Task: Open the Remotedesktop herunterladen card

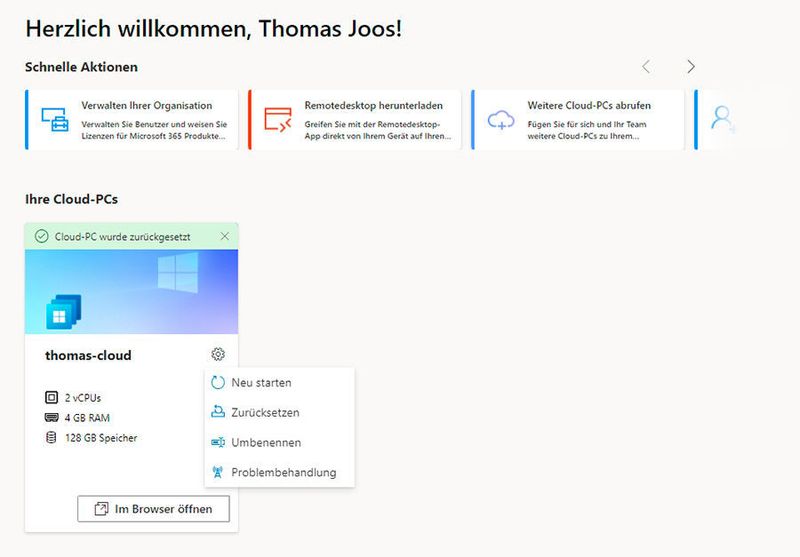Action: click(355, 120)
